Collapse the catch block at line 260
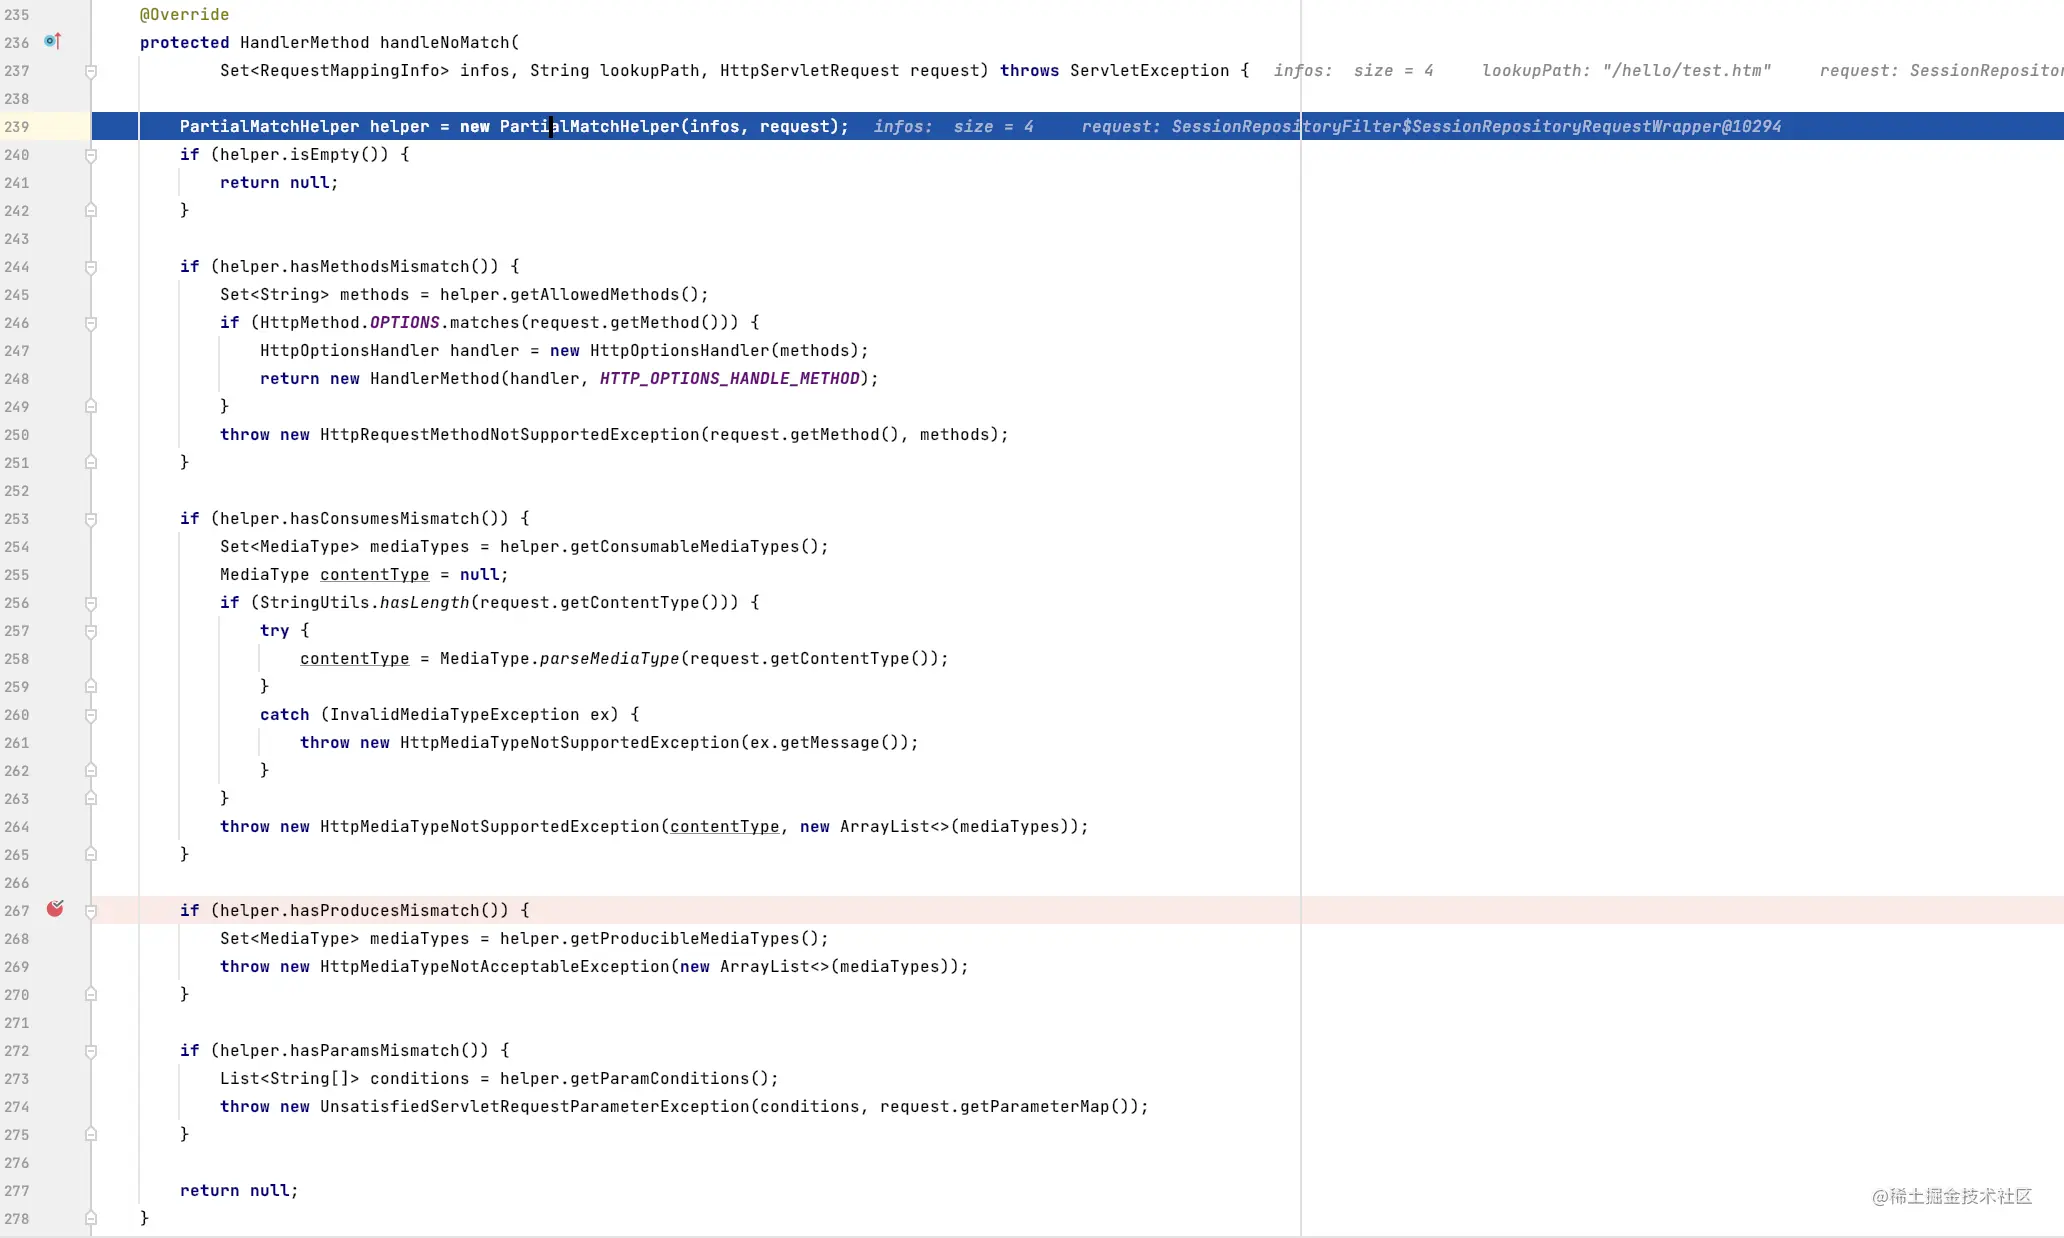The width and height of the screenshot is (2064, 1238). click(91, 715)
